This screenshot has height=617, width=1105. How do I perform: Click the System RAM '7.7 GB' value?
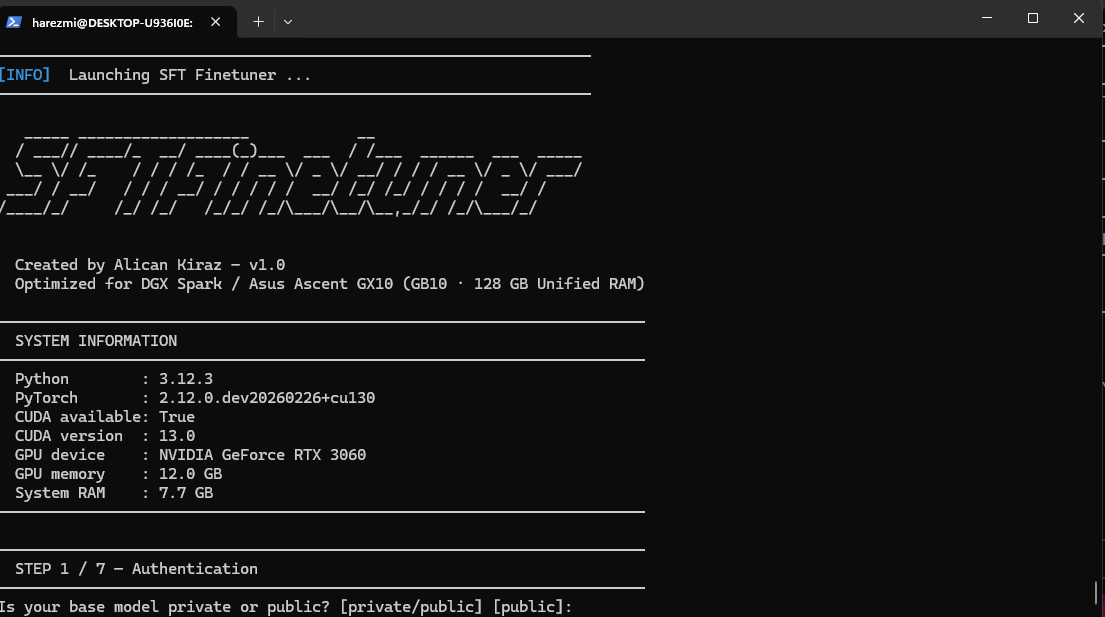tap(185, 493)
